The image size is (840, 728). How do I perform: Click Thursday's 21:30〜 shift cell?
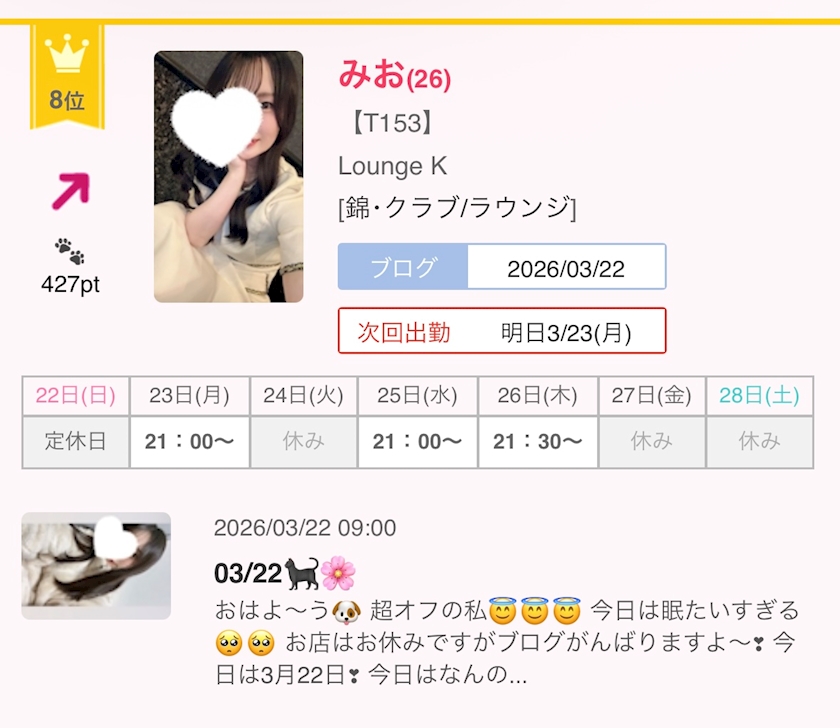[538, 442]
